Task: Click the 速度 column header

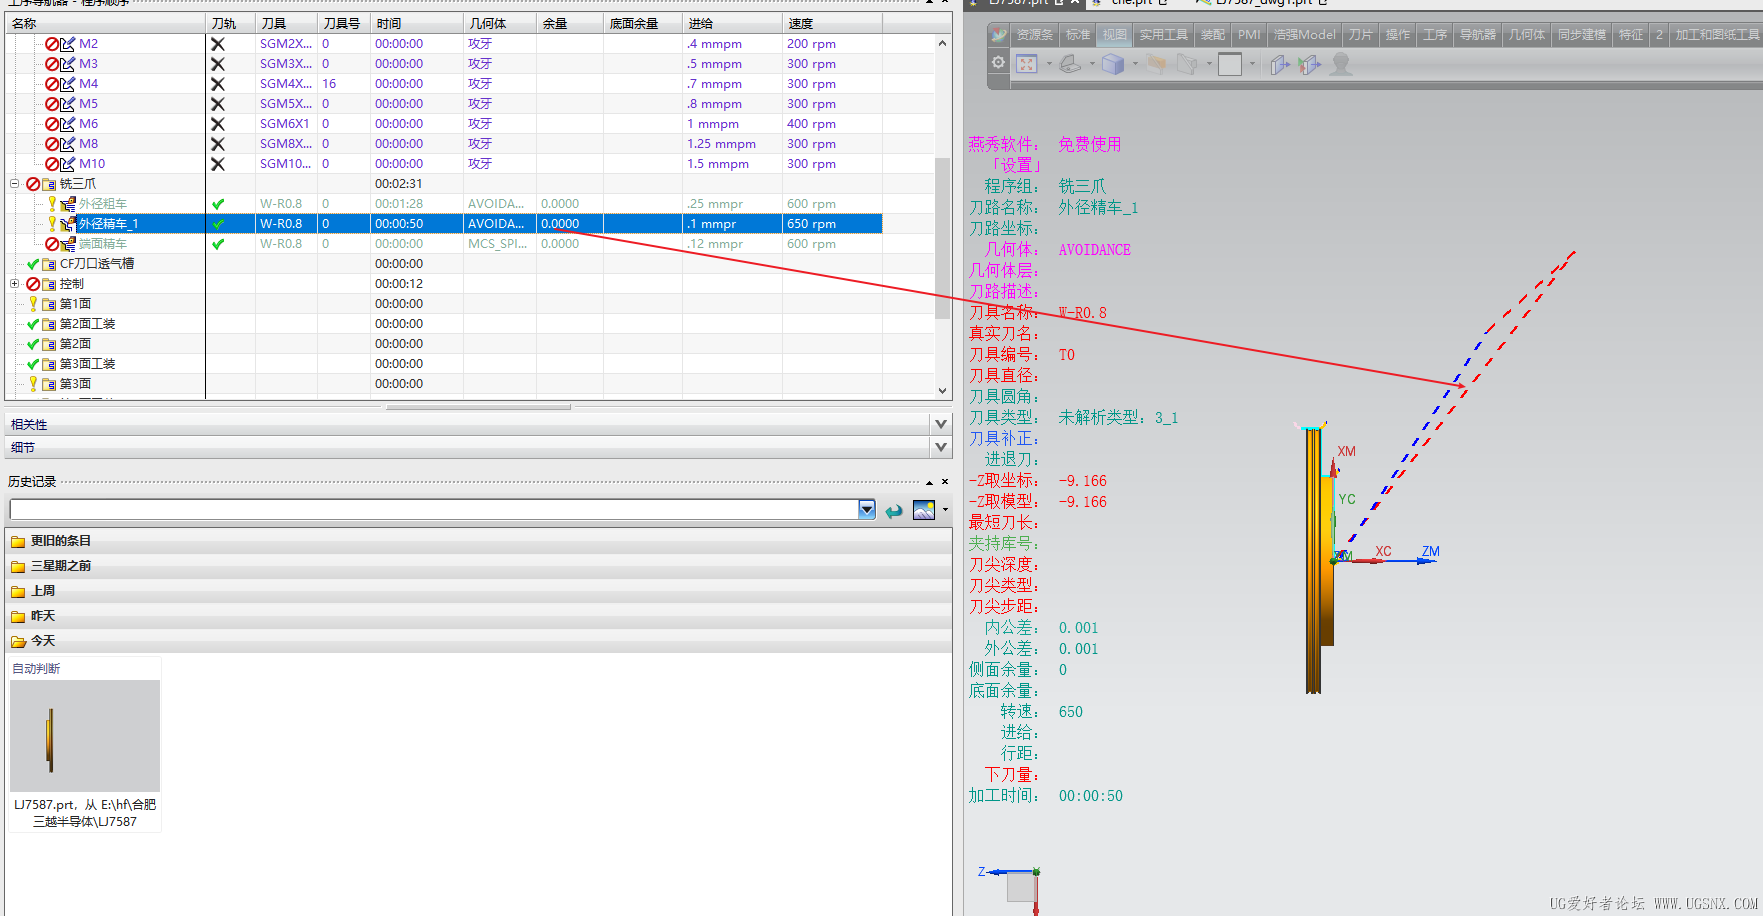Action: [832, 23]
